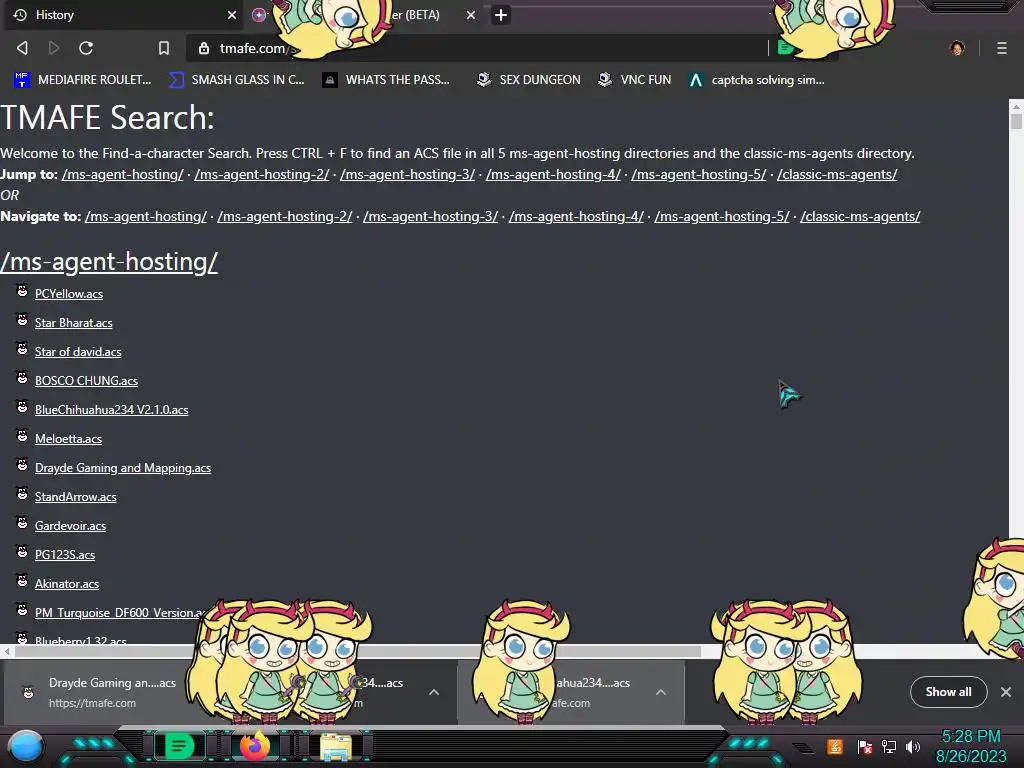Viewport: 1024px width, 768px height.
Task: Open Firefox from the taskbar
Action: pos(255,746)
